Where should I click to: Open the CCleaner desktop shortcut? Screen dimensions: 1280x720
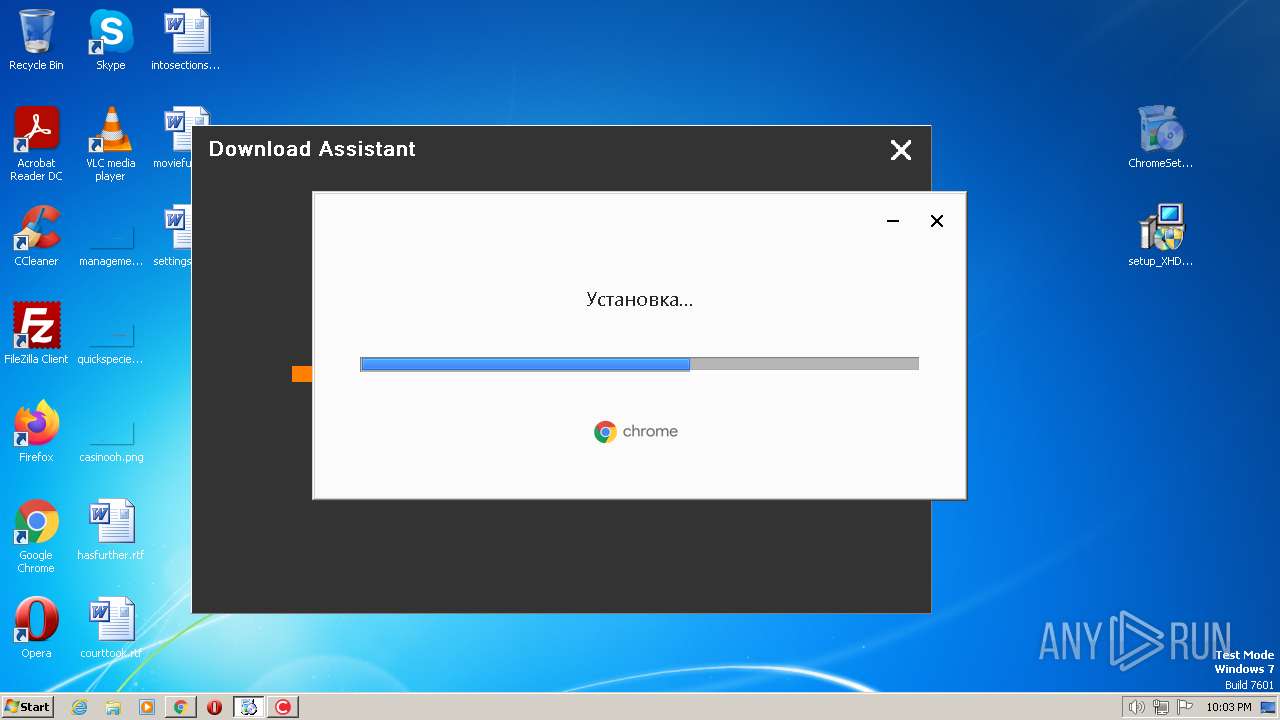pyautogui.click(x=36, y=236)
